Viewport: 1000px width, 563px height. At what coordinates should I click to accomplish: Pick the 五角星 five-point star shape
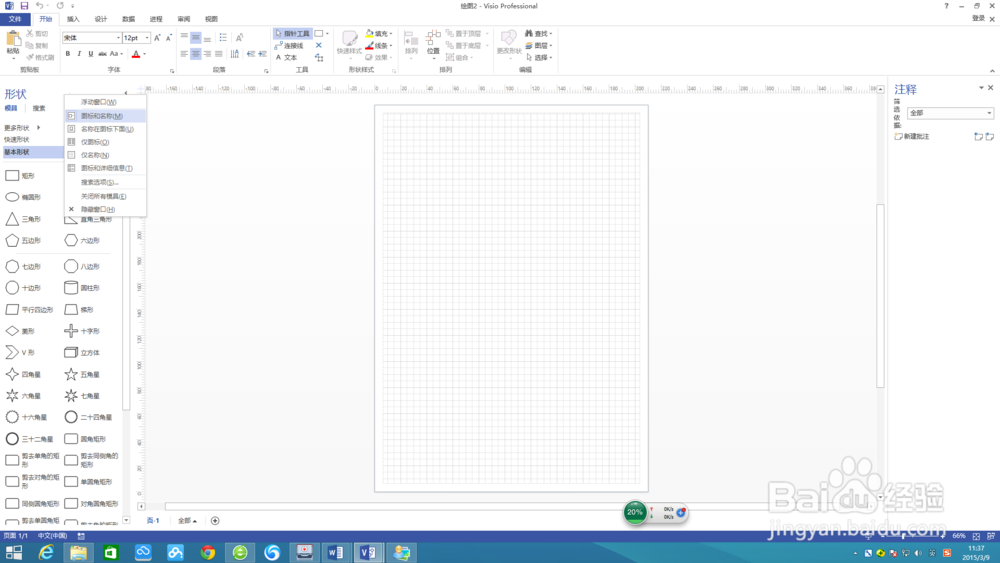(82, 374)
